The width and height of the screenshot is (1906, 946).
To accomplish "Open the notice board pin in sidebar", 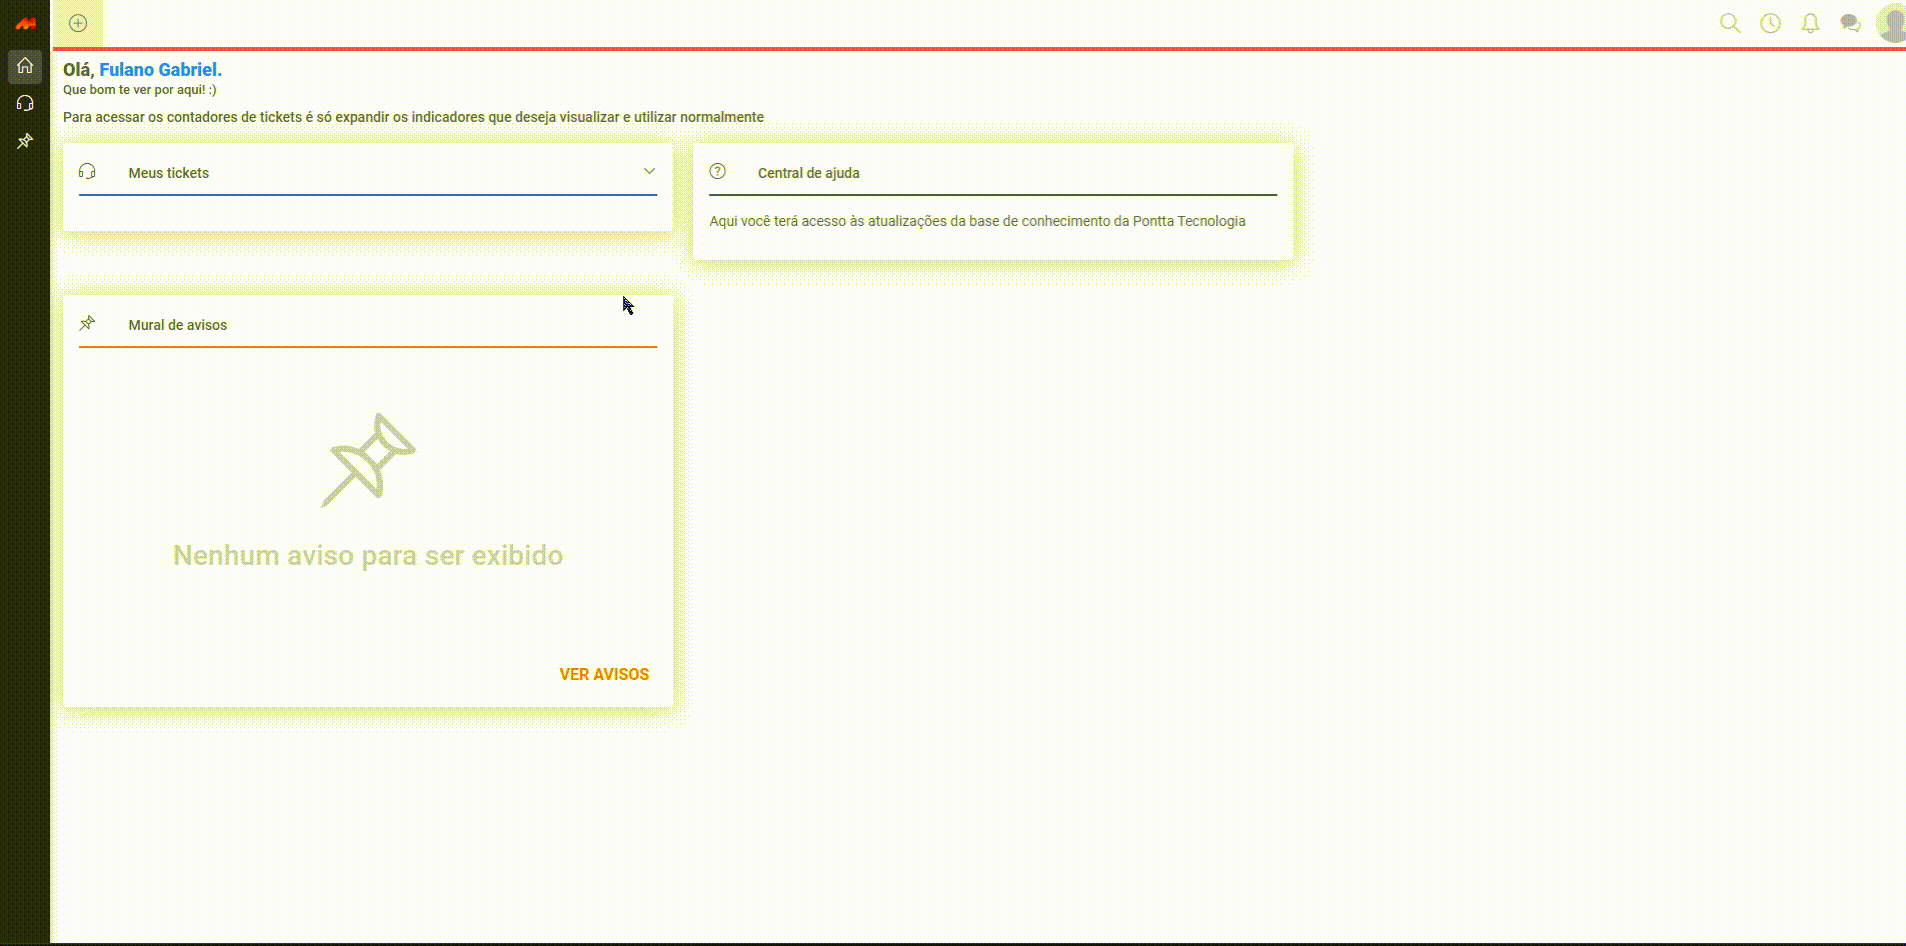I will coord(25,141).
